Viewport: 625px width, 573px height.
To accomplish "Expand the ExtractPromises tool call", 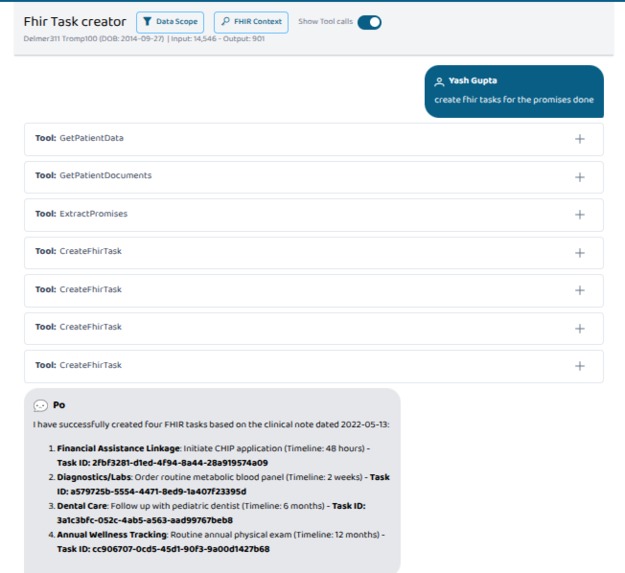I will (x=580, y=215).
